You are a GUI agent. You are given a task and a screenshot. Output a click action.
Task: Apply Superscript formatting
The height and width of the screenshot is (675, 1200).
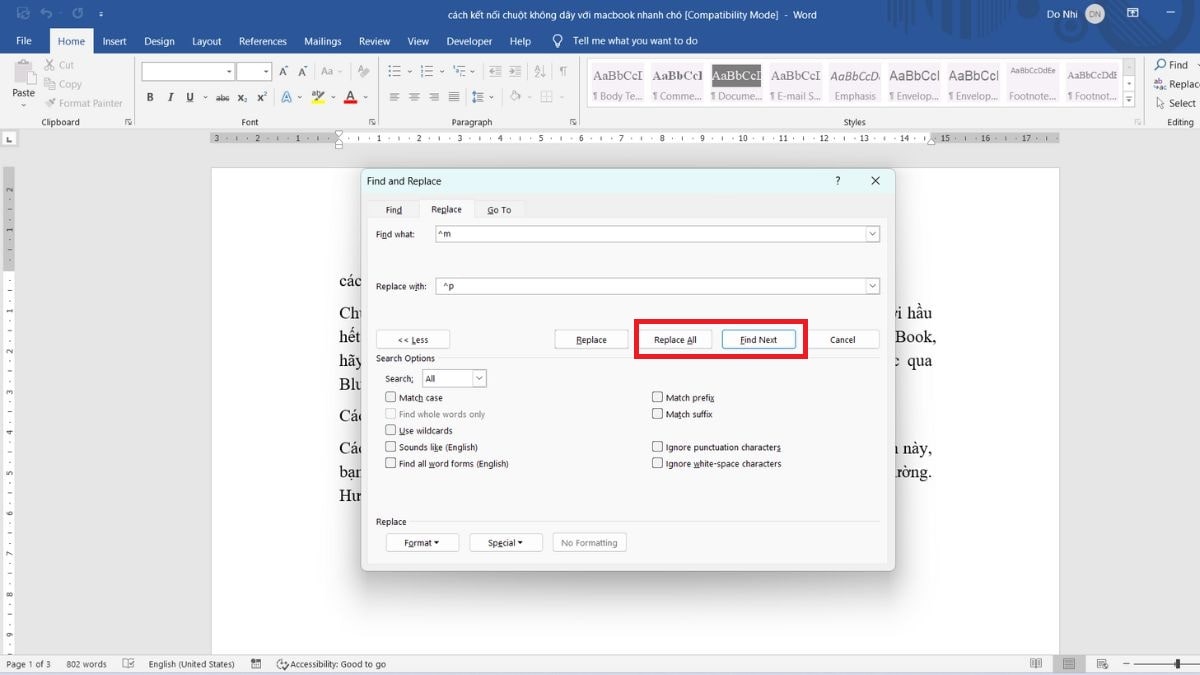tap(262, 97)
